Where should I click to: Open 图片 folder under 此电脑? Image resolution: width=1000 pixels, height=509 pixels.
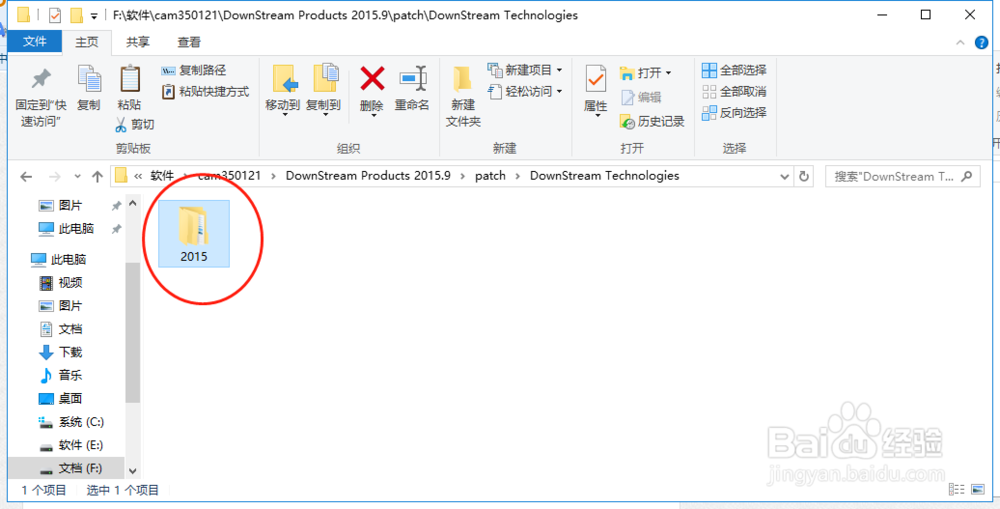pos(60,306)
